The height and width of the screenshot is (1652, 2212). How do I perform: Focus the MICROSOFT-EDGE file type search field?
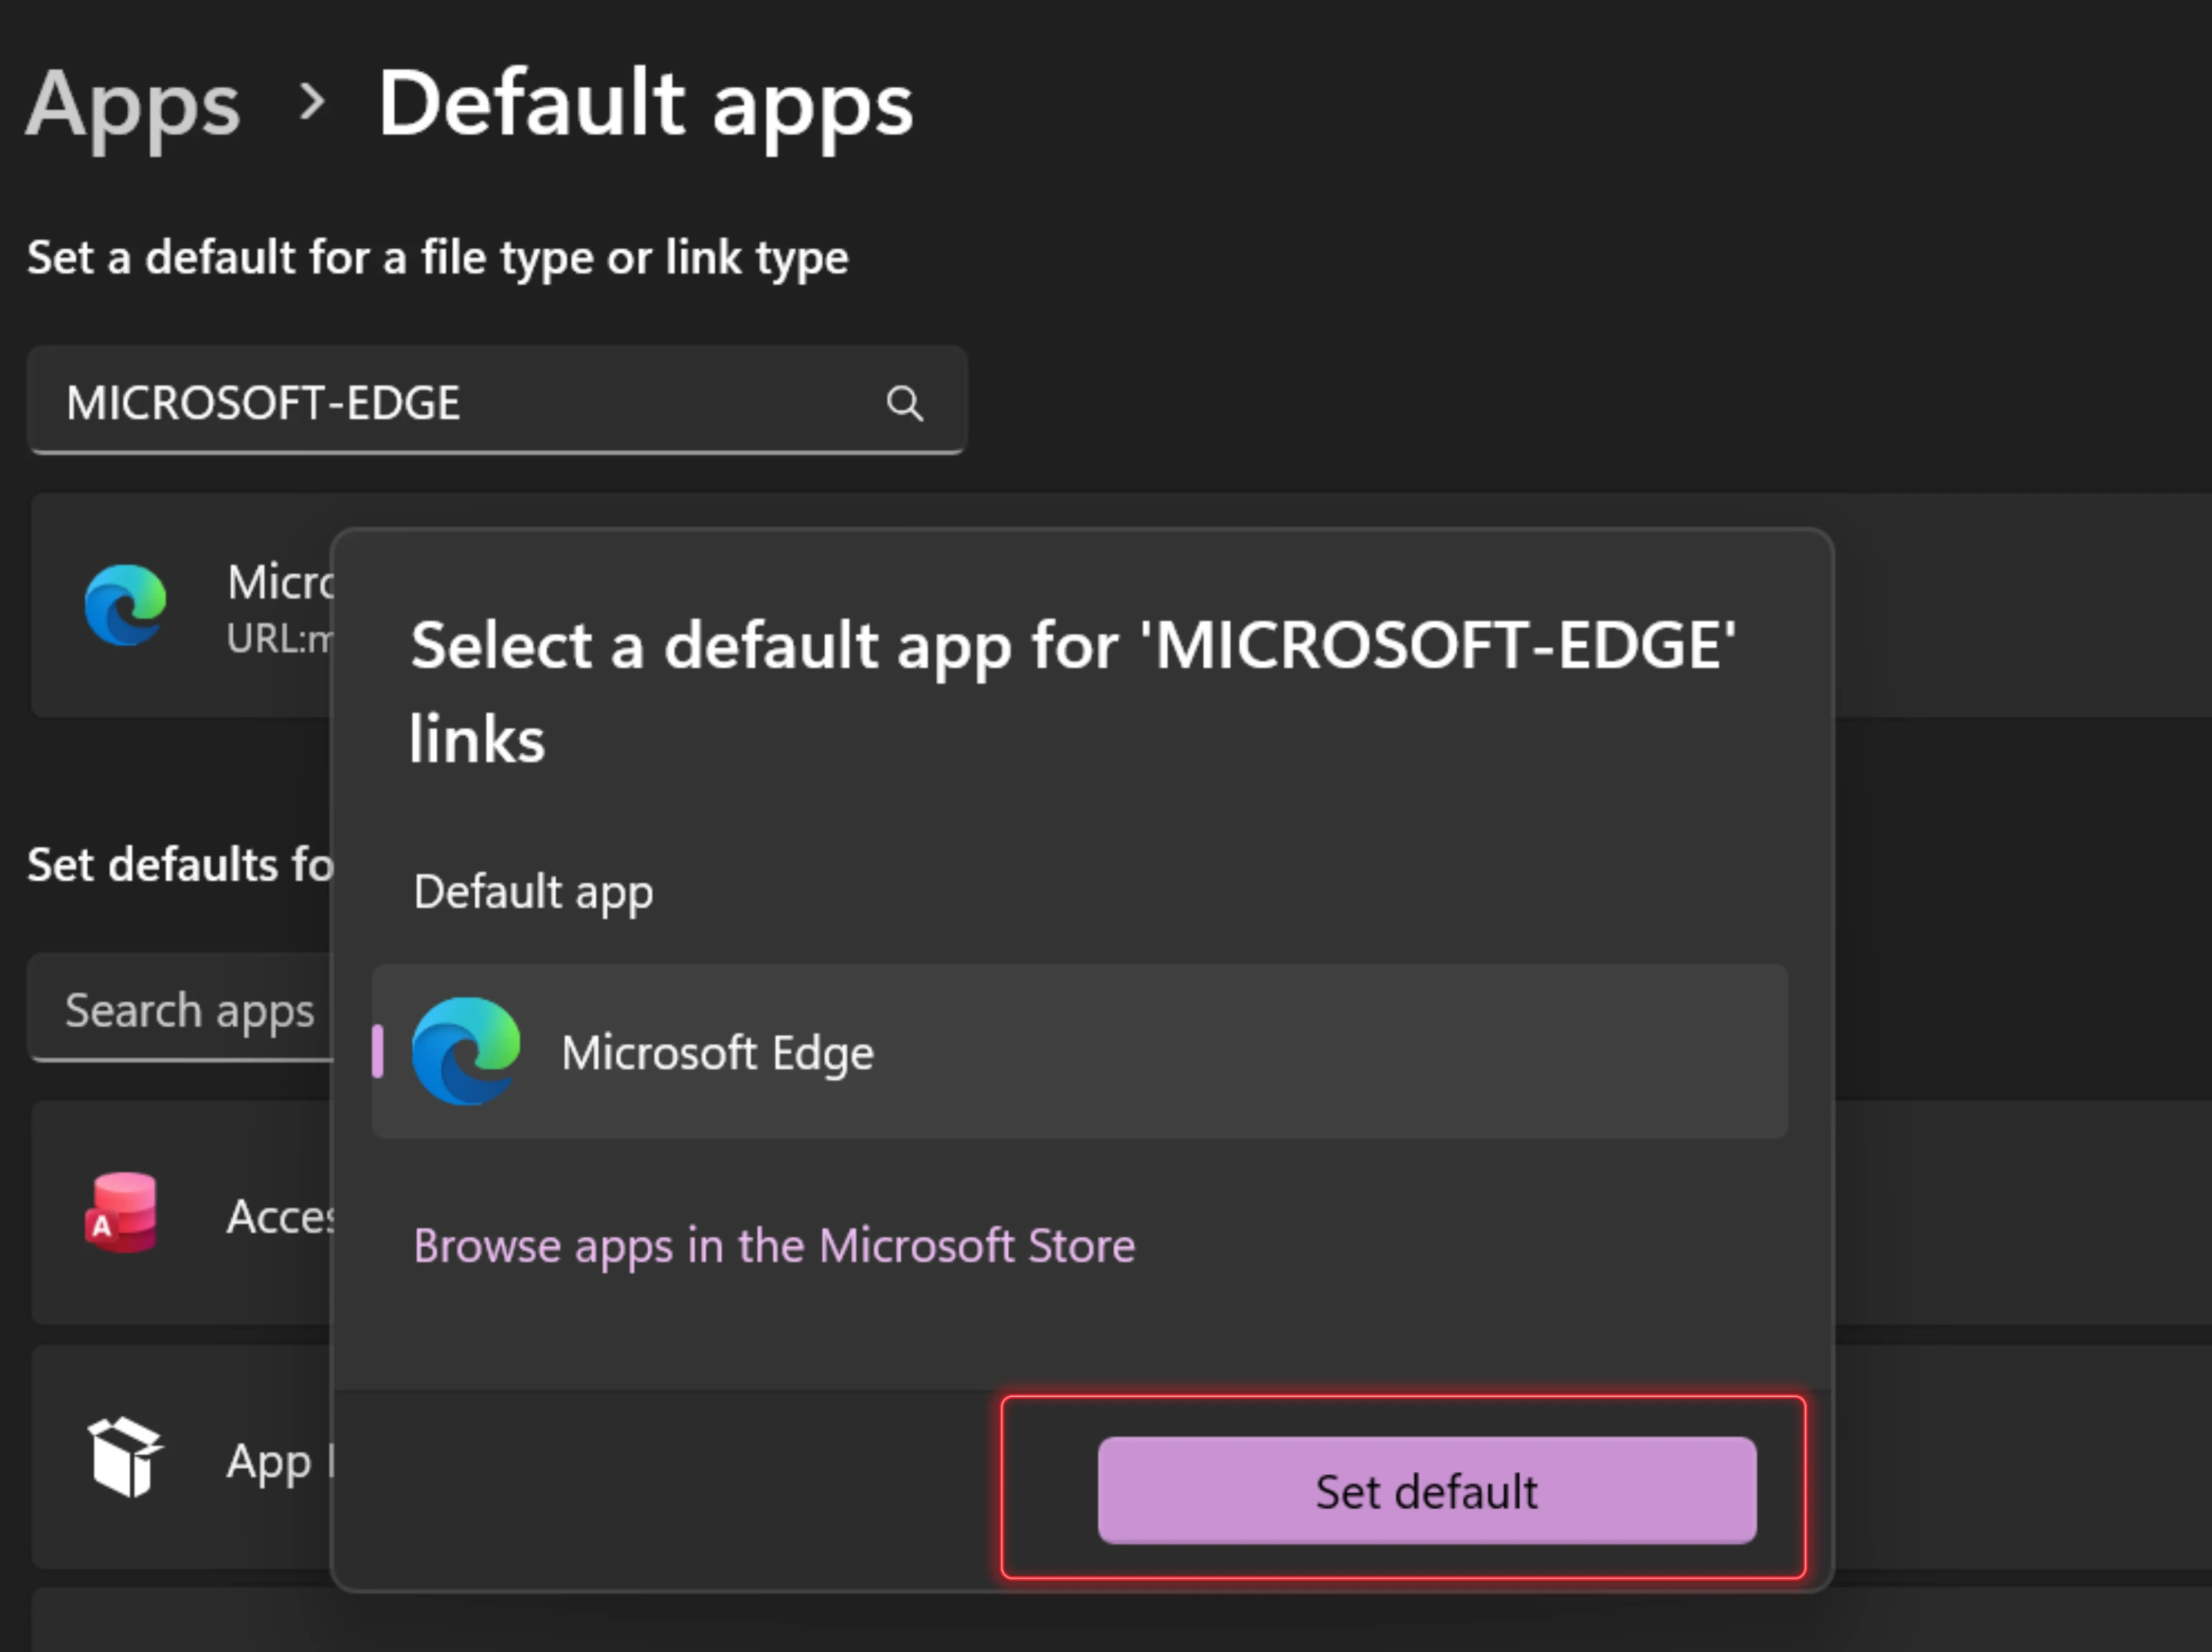coord(497,401)
